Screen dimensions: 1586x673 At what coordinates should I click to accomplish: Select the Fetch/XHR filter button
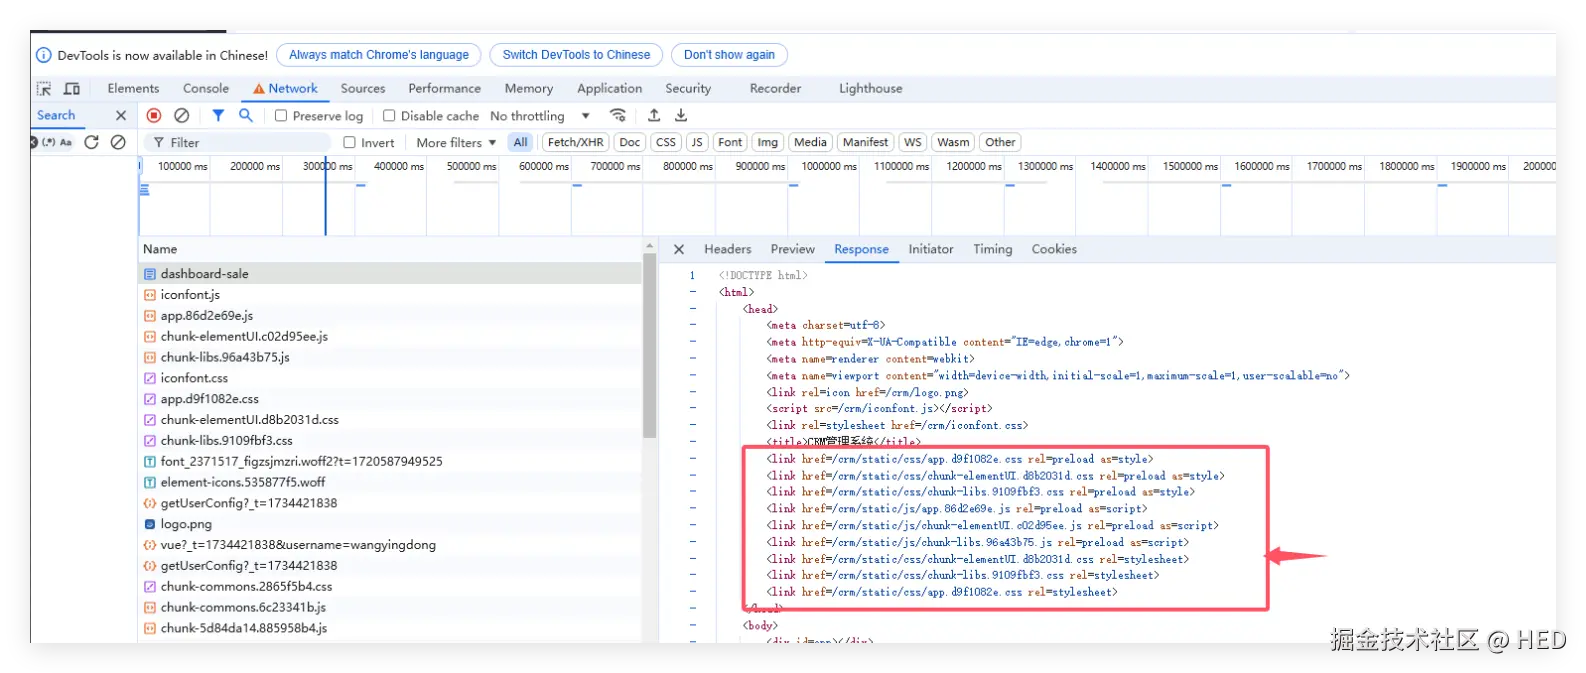pos(575,142)
